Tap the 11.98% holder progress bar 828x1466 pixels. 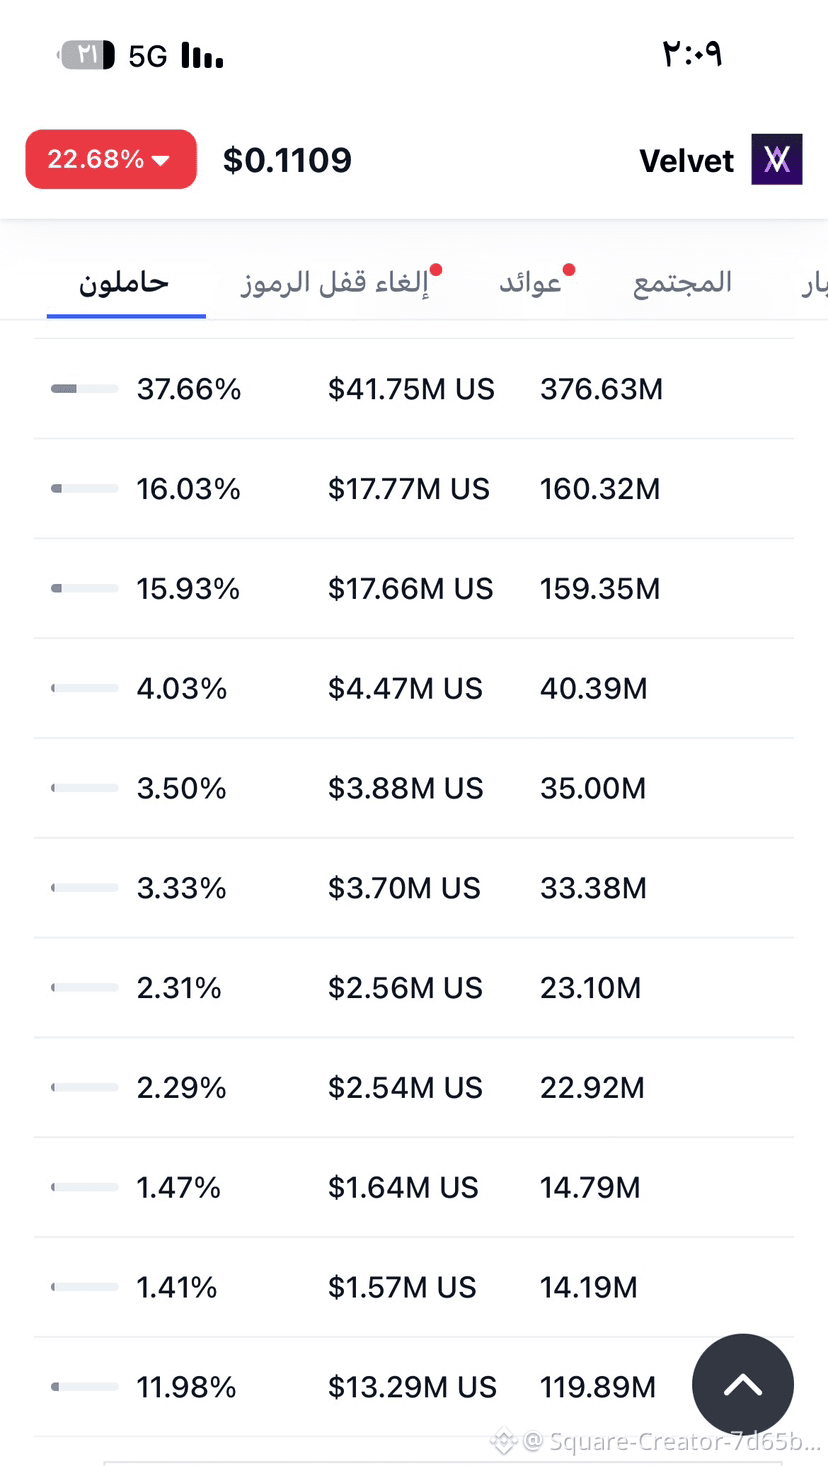pyautogui.click(x=84, y=1387)
